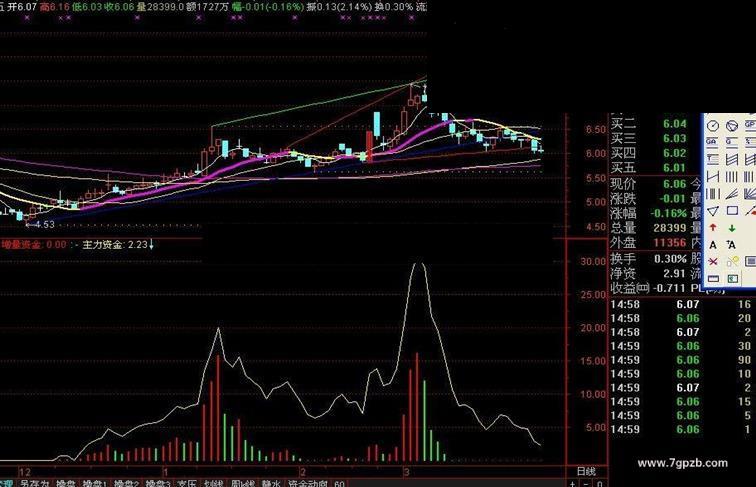Switch to the 周k线 tab
This screenshot has height=487, width=756.
pos(243,483)
